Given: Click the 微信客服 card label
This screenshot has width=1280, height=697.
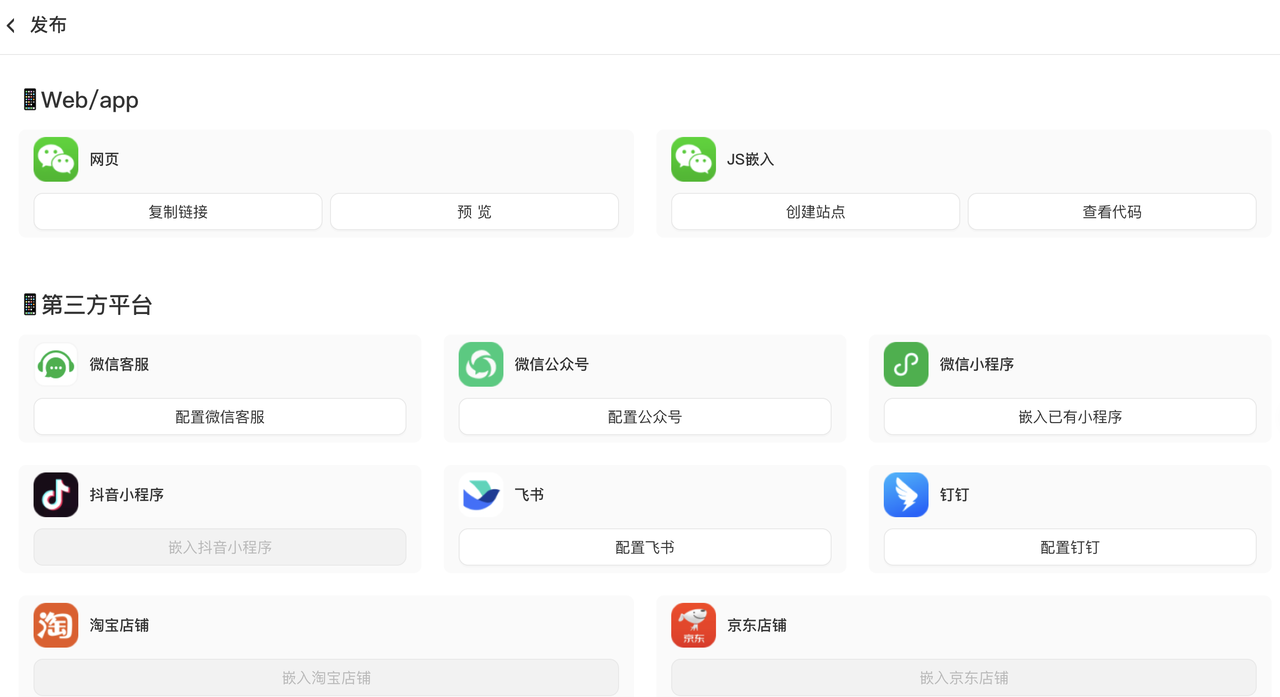Looking at the screenshot, I should click(119, 365).
